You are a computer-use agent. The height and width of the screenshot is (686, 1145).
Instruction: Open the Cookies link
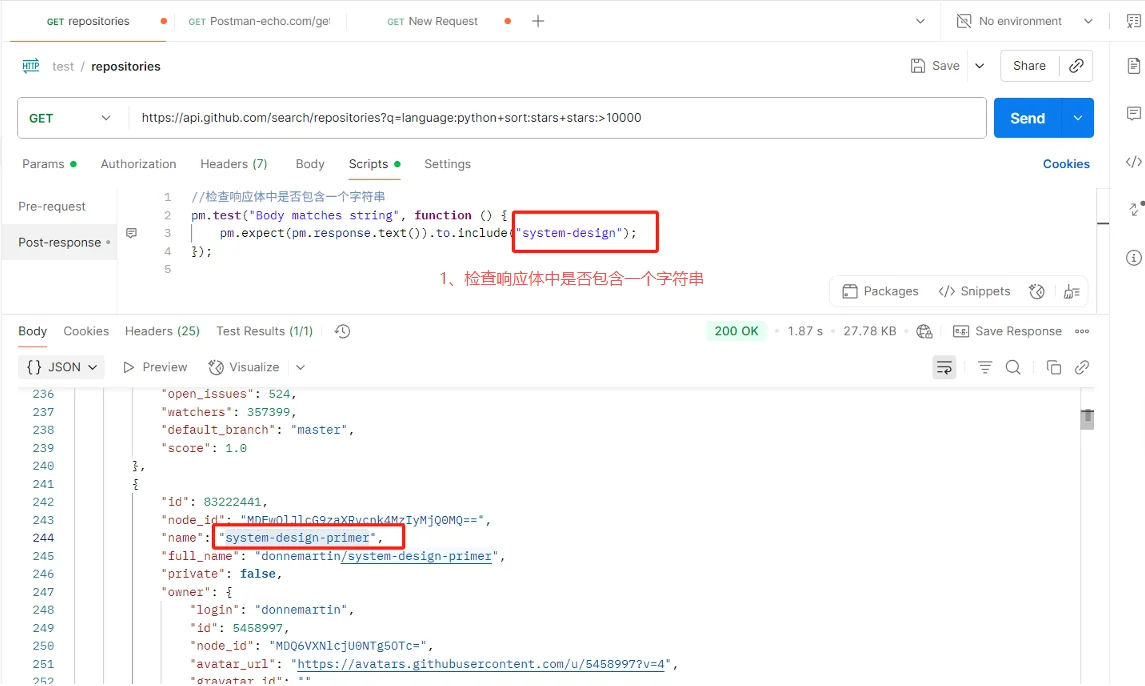coord(1066,164)
